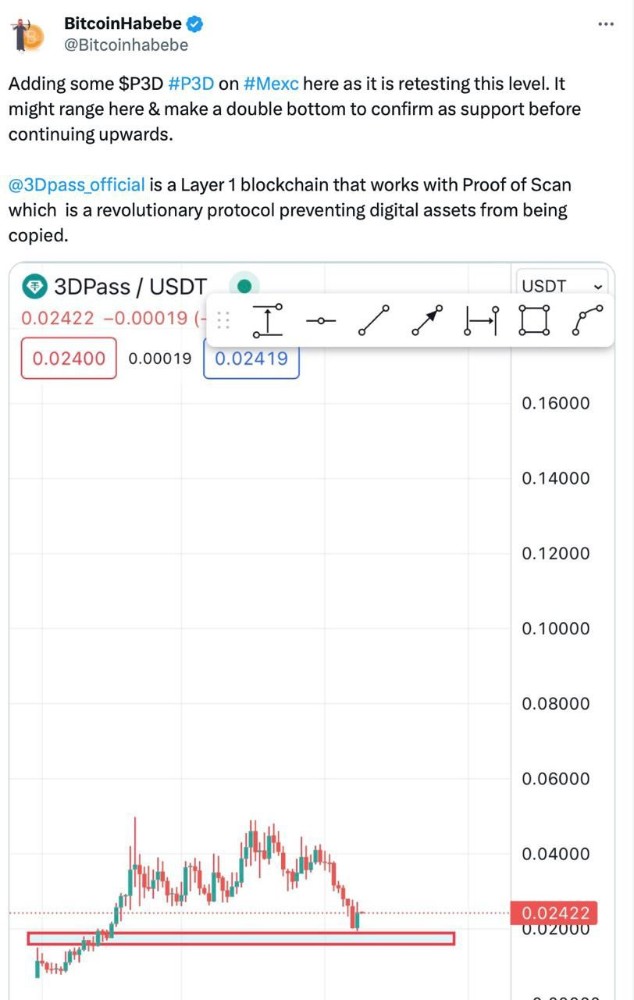Viewport: 634px width, 1000px height.
Task: Click the red 0.02422 price label
Action: (554, 913)
